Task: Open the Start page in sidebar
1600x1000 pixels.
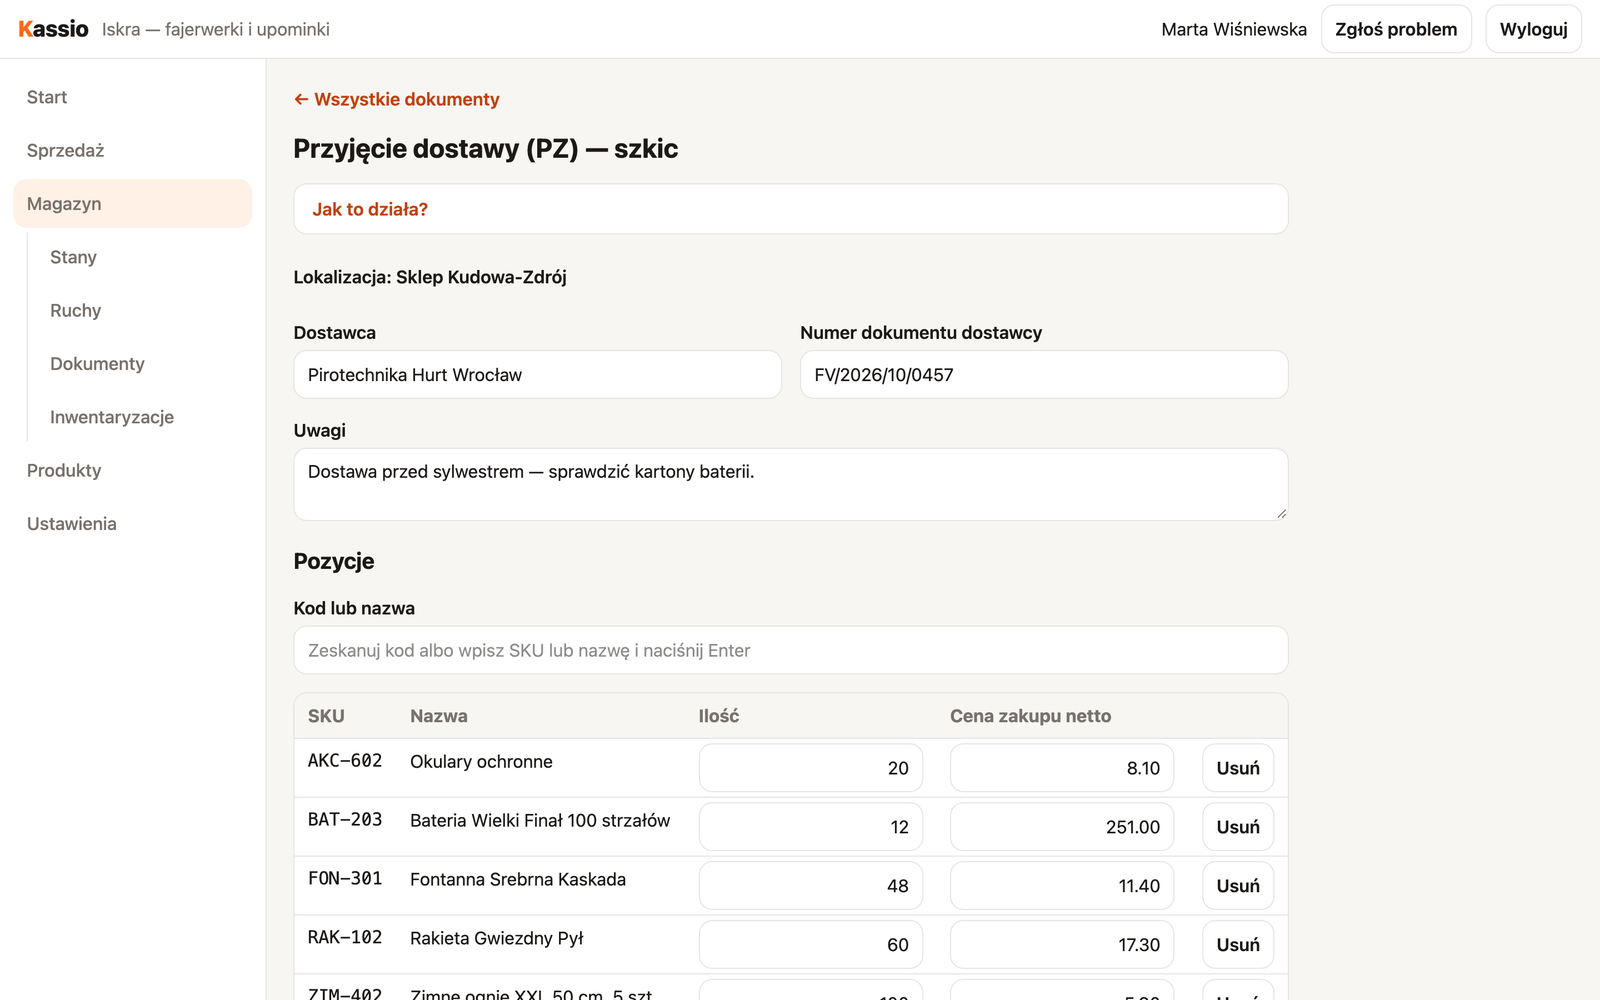Action: (x=132, y=97)
